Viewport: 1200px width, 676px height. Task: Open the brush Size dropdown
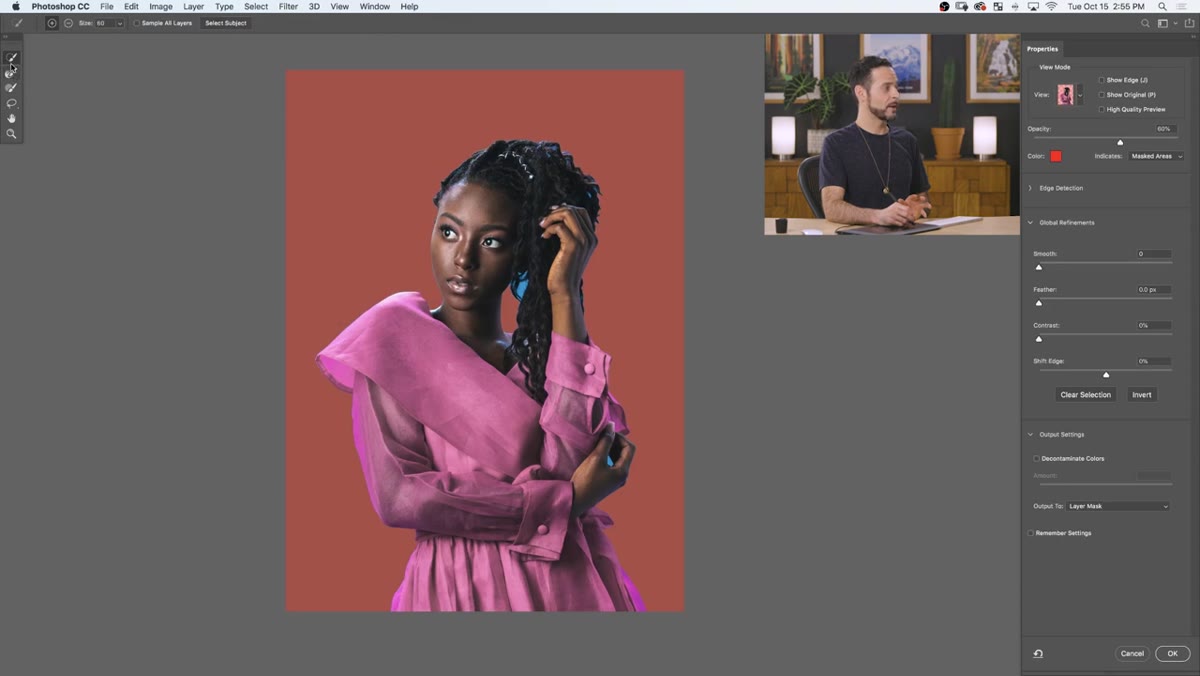point(120,23)
